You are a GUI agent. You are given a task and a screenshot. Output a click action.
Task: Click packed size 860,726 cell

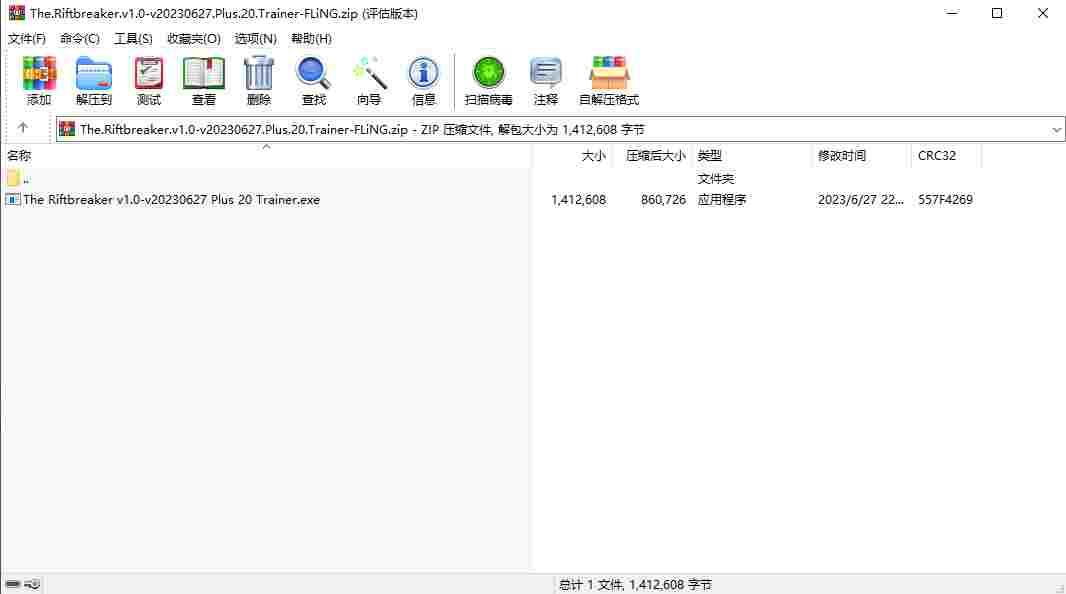click(664, 200)
